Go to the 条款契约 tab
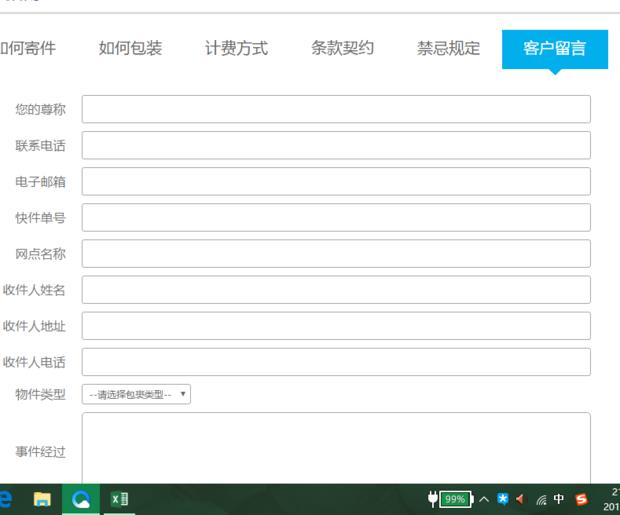Viewport: 620px width, 515px height. point(342,48)
